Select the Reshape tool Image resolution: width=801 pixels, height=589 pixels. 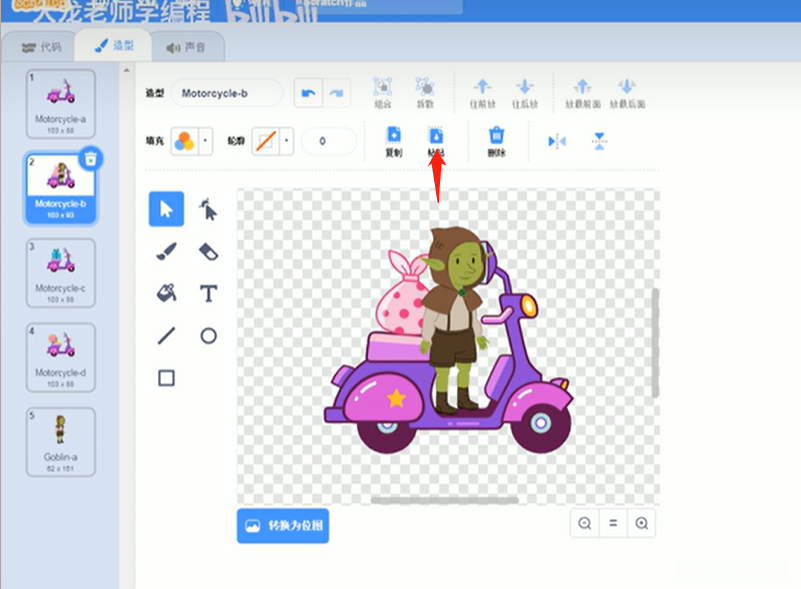coord(208,209)
